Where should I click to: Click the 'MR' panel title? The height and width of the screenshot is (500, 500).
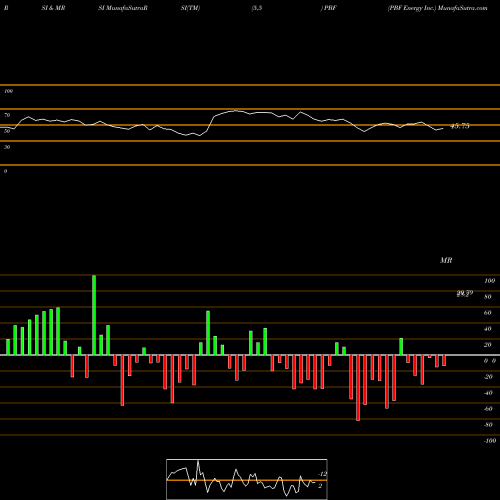(446, 260)
